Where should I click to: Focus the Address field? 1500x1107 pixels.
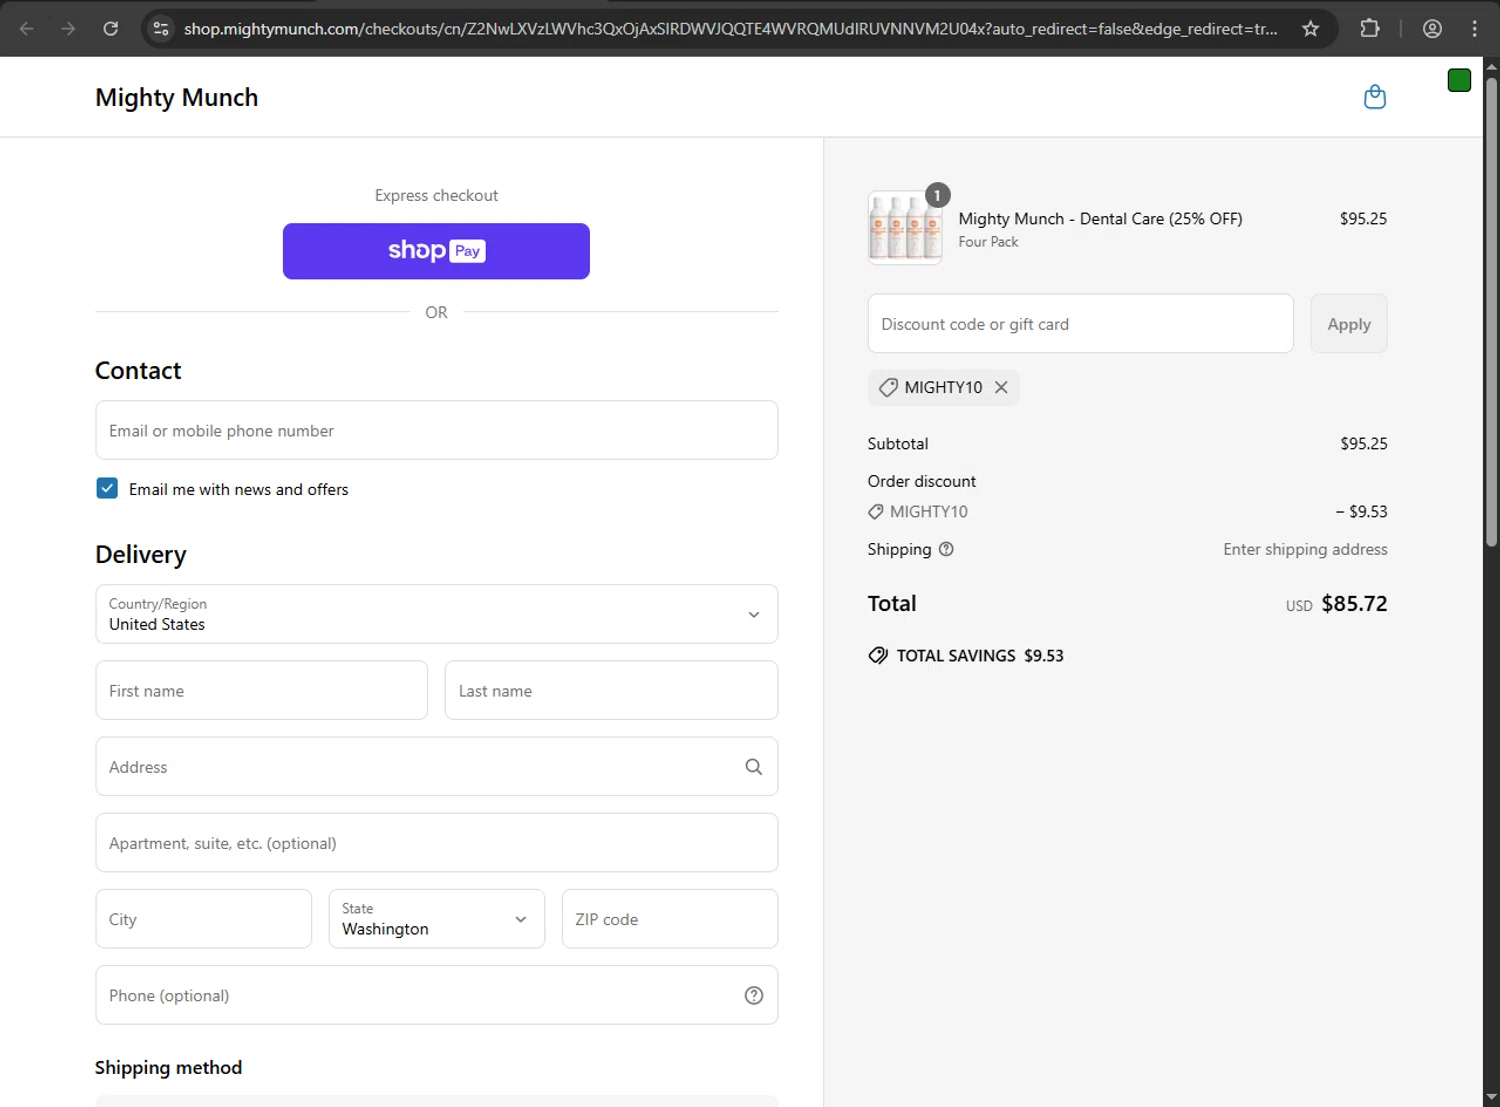point(437,767)
